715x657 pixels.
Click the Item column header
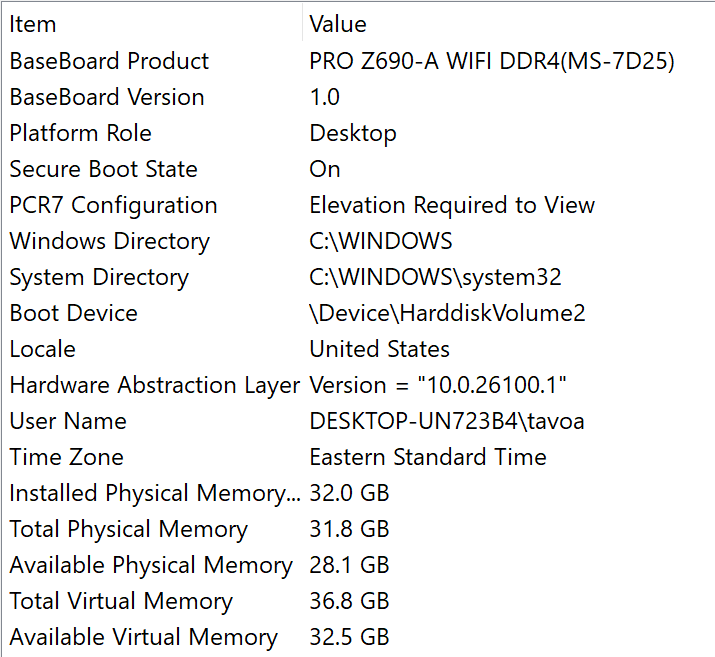coord(33,25)
